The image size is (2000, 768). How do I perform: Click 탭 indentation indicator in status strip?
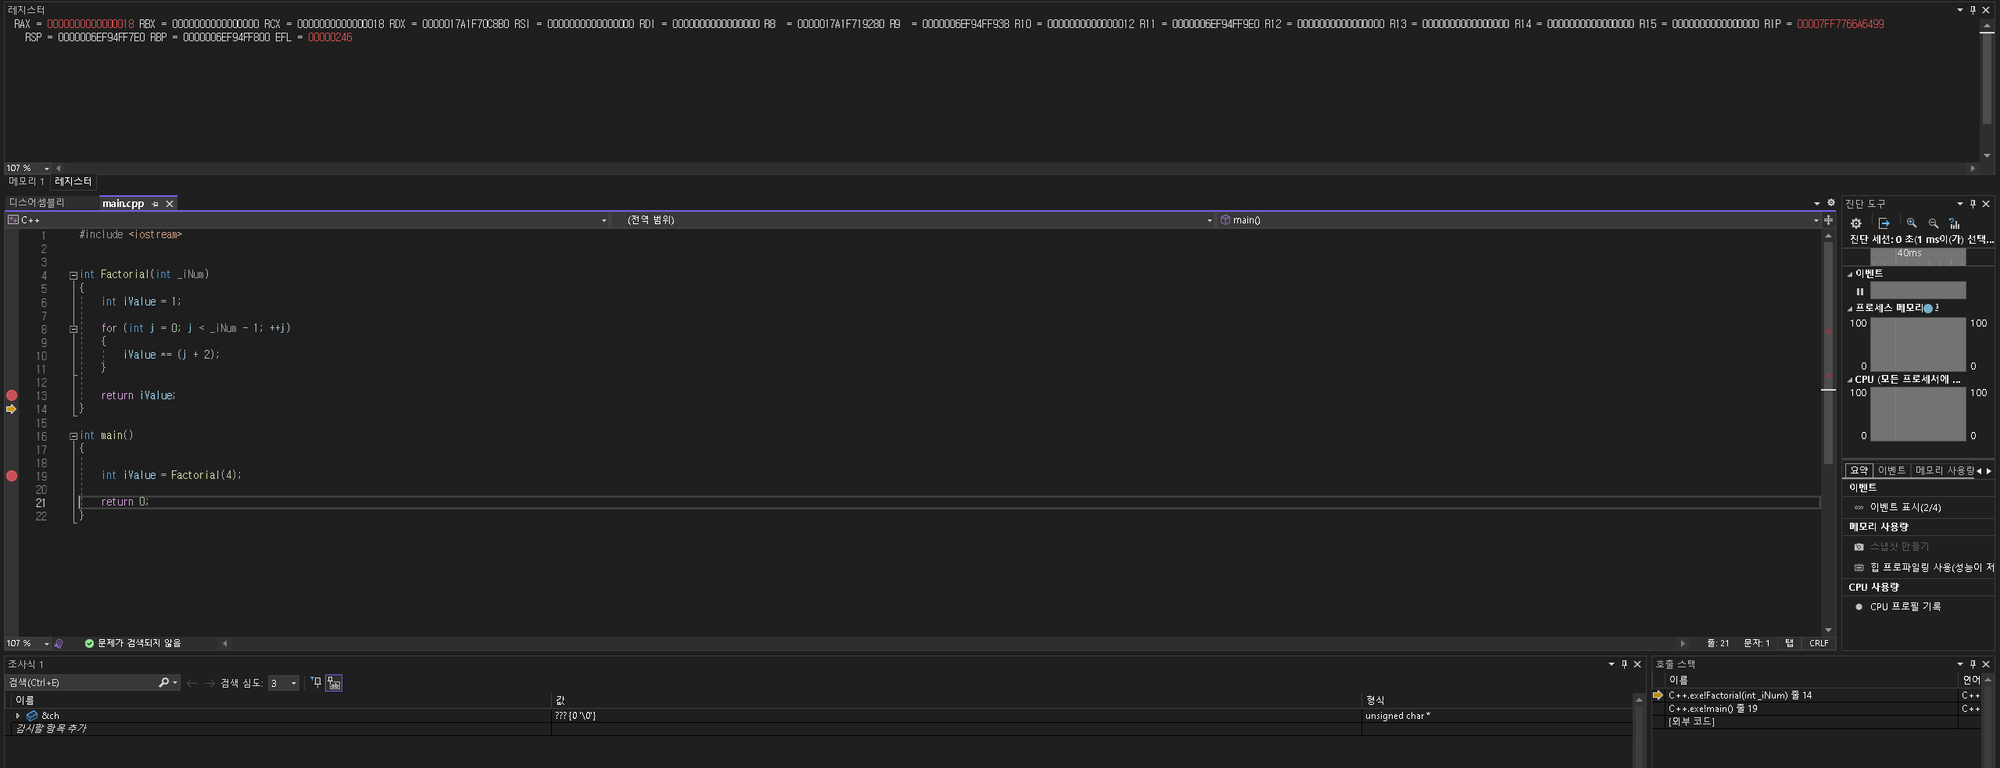(x=1789, y=643)
